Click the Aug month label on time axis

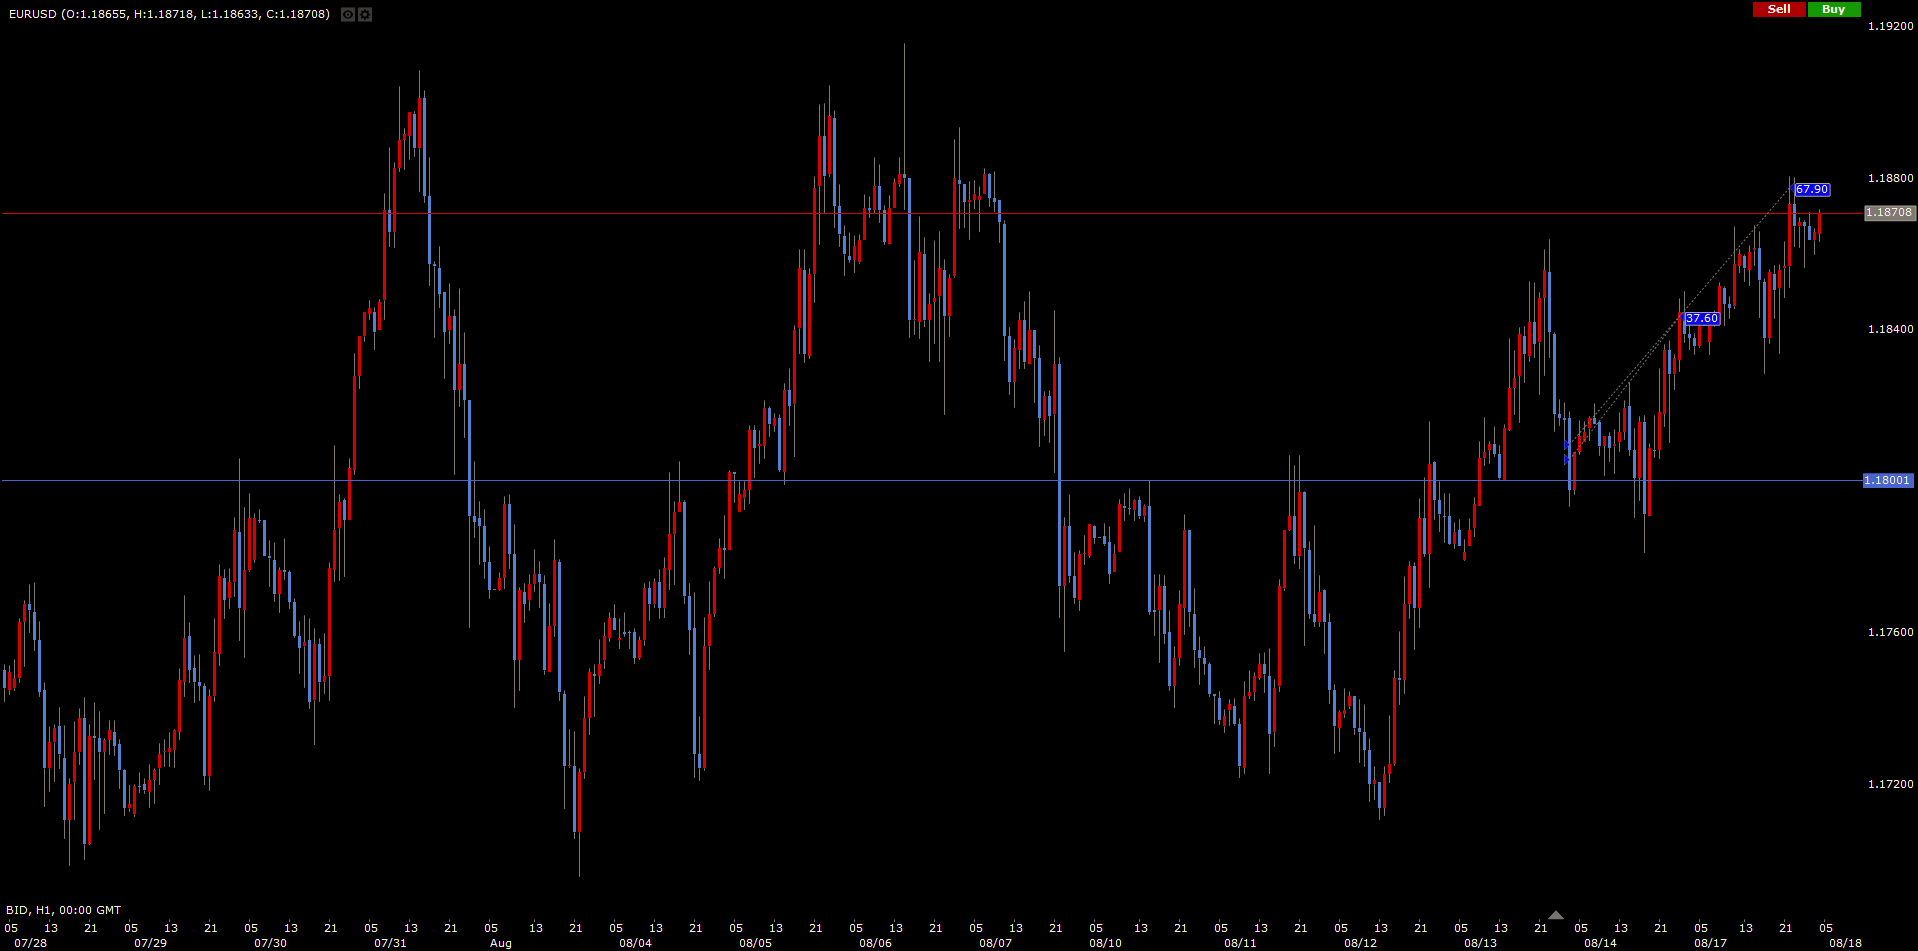tap(500, 943)
